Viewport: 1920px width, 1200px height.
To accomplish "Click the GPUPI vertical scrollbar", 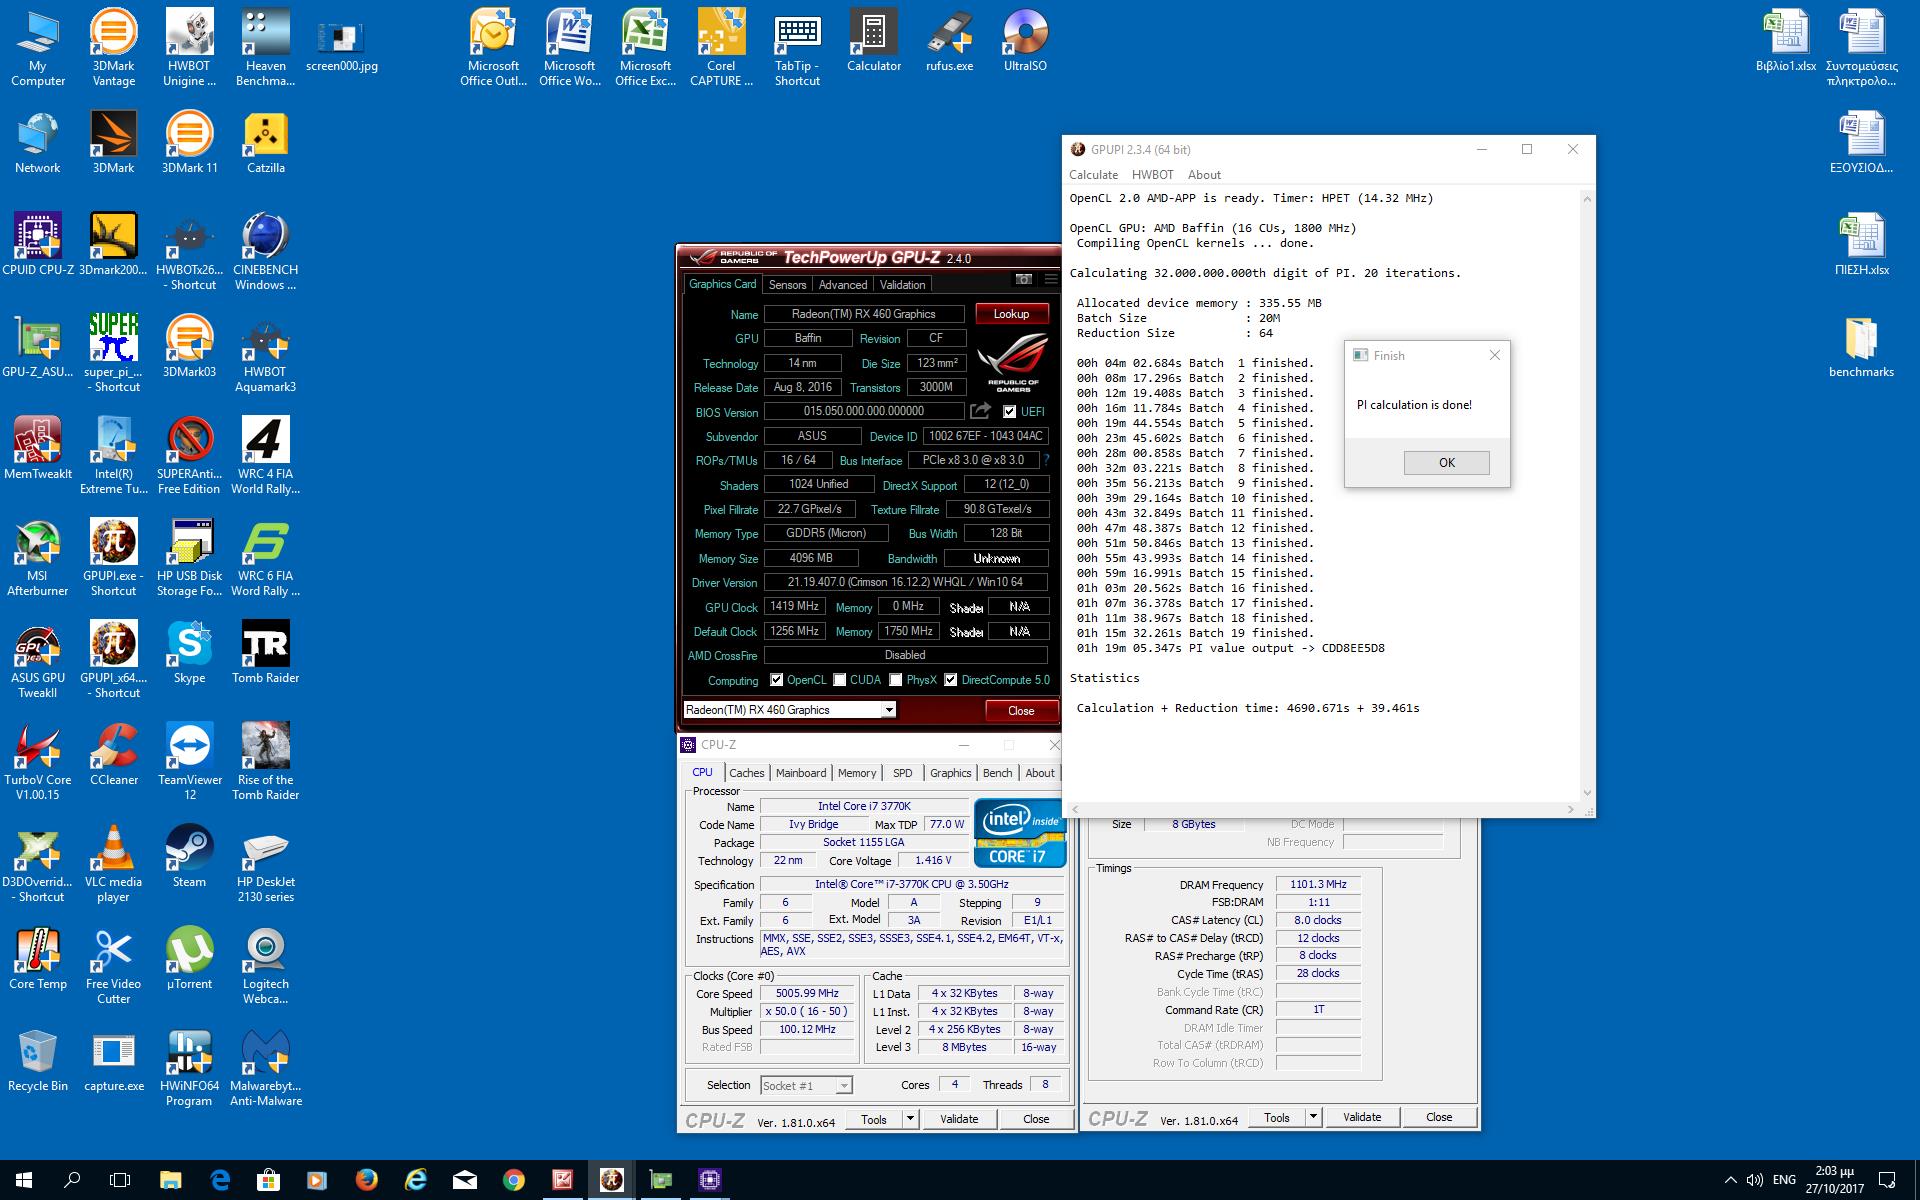I will (1586, 495).
